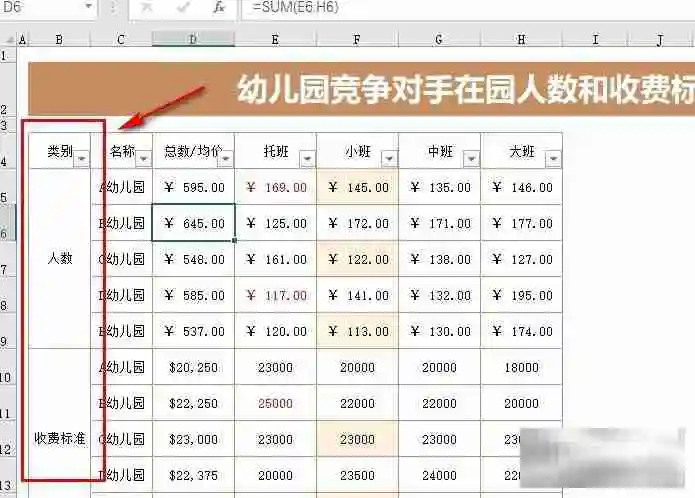Click the Confirm entry checkmark icon
The image size is (695, 498).
184,7
